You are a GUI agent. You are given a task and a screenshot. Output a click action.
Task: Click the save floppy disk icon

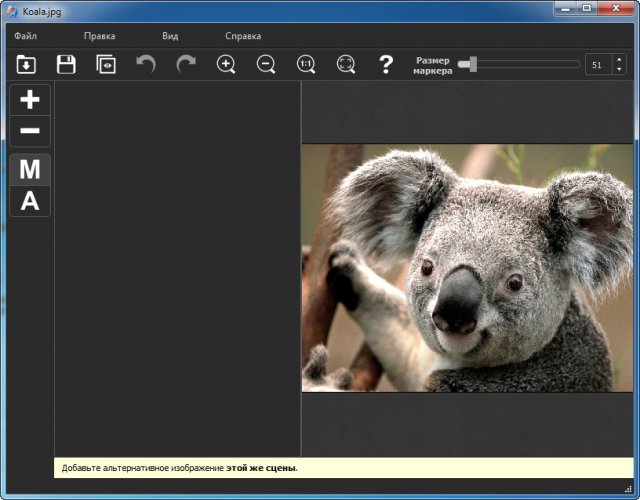coord(66,65)
